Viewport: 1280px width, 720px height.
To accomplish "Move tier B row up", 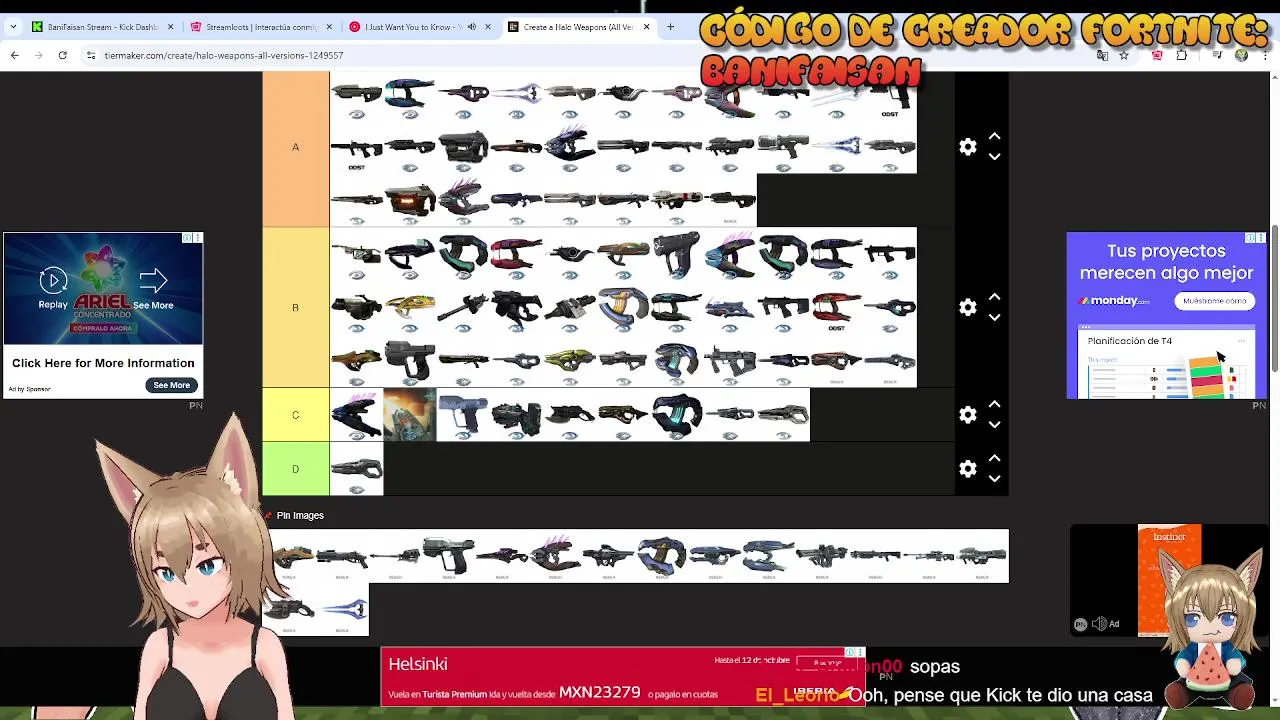I will point(994,297).
